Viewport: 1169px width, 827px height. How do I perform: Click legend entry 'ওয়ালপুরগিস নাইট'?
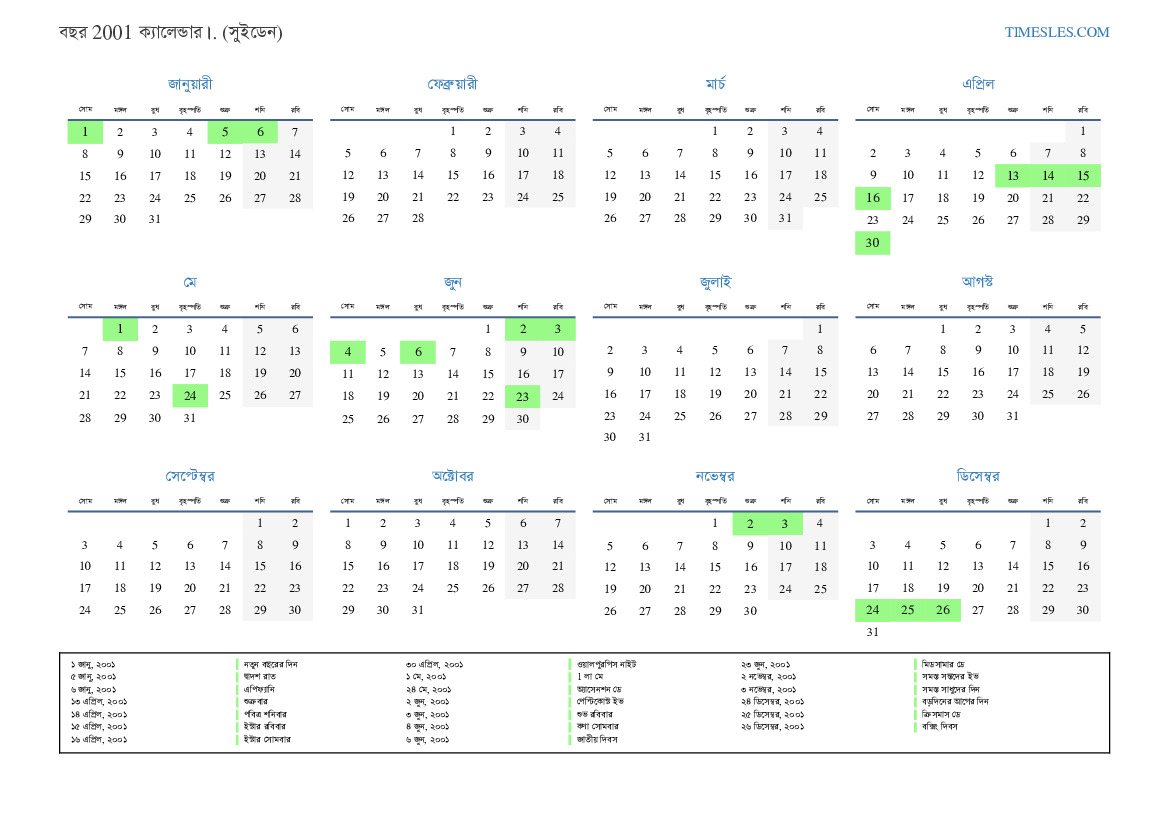[x=607, y=664]
